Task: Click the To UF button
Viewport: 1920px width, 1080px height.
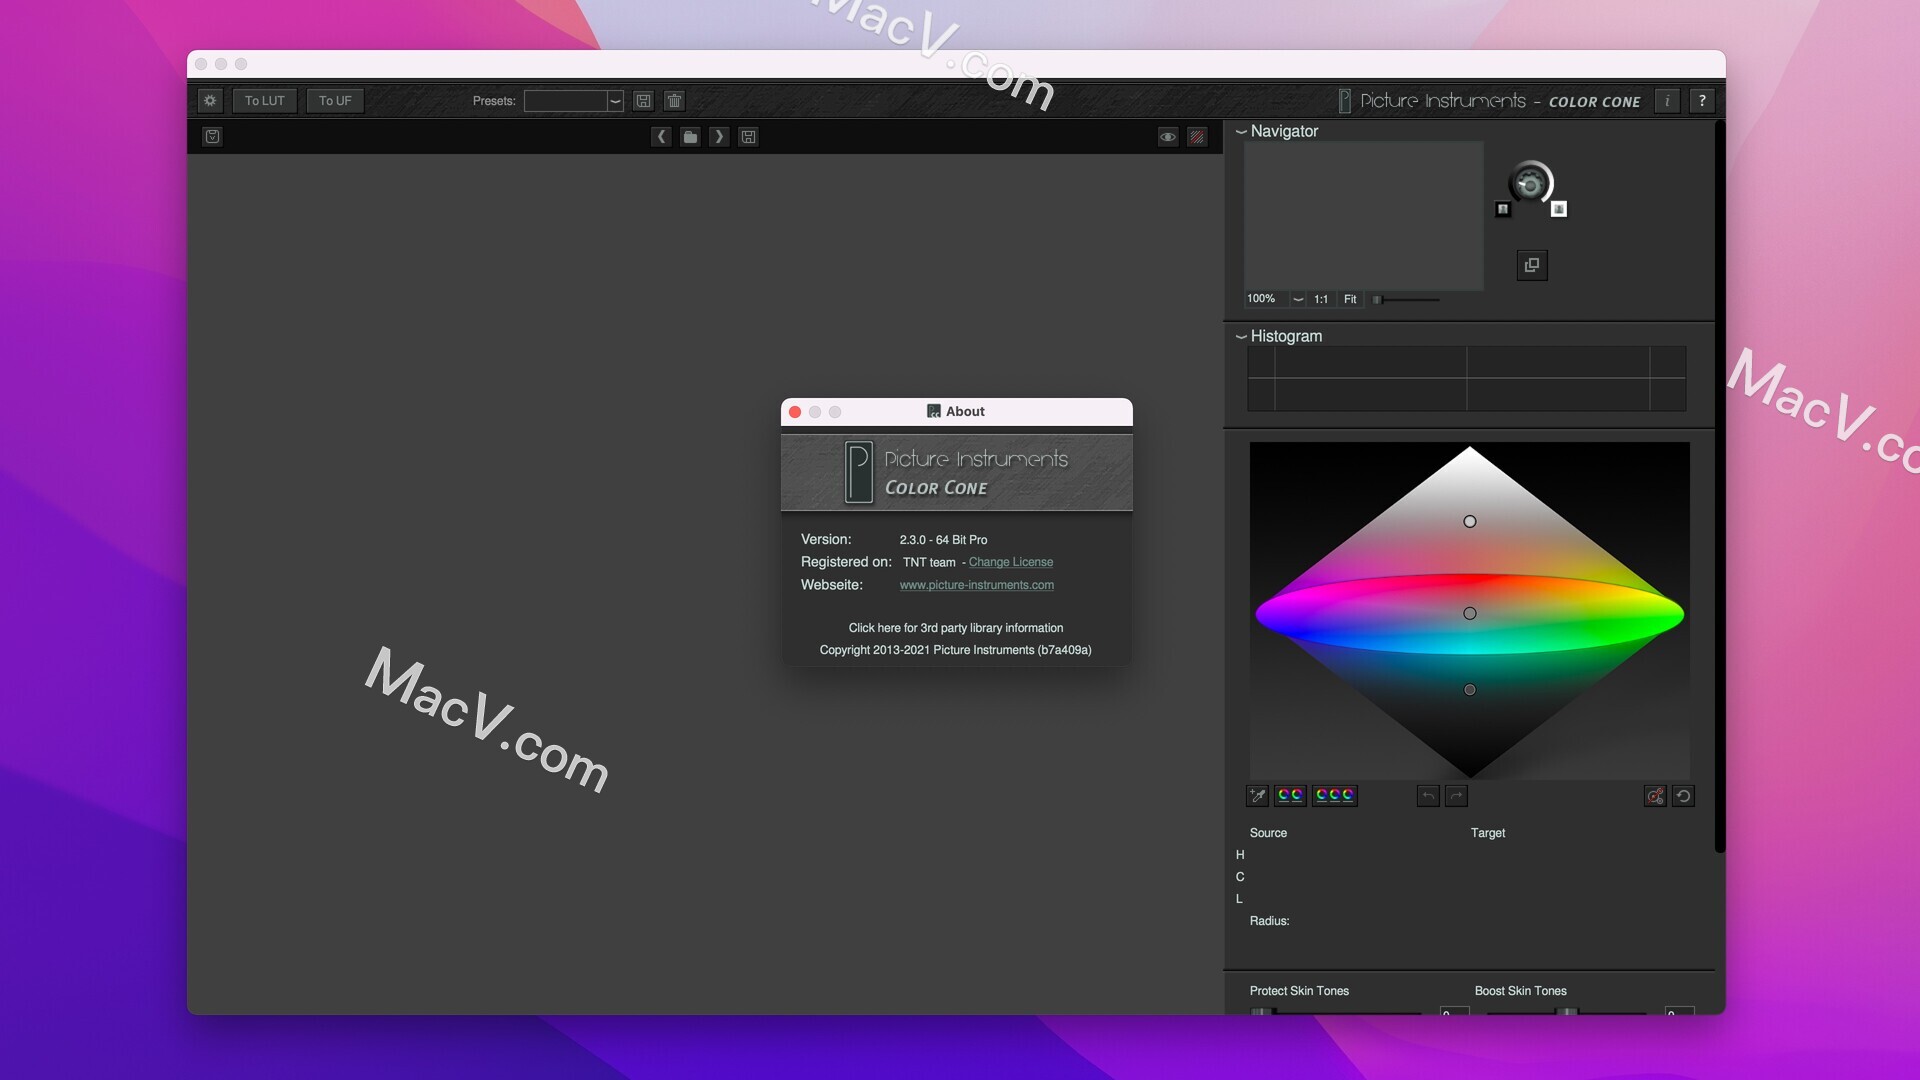Action: 335,101
